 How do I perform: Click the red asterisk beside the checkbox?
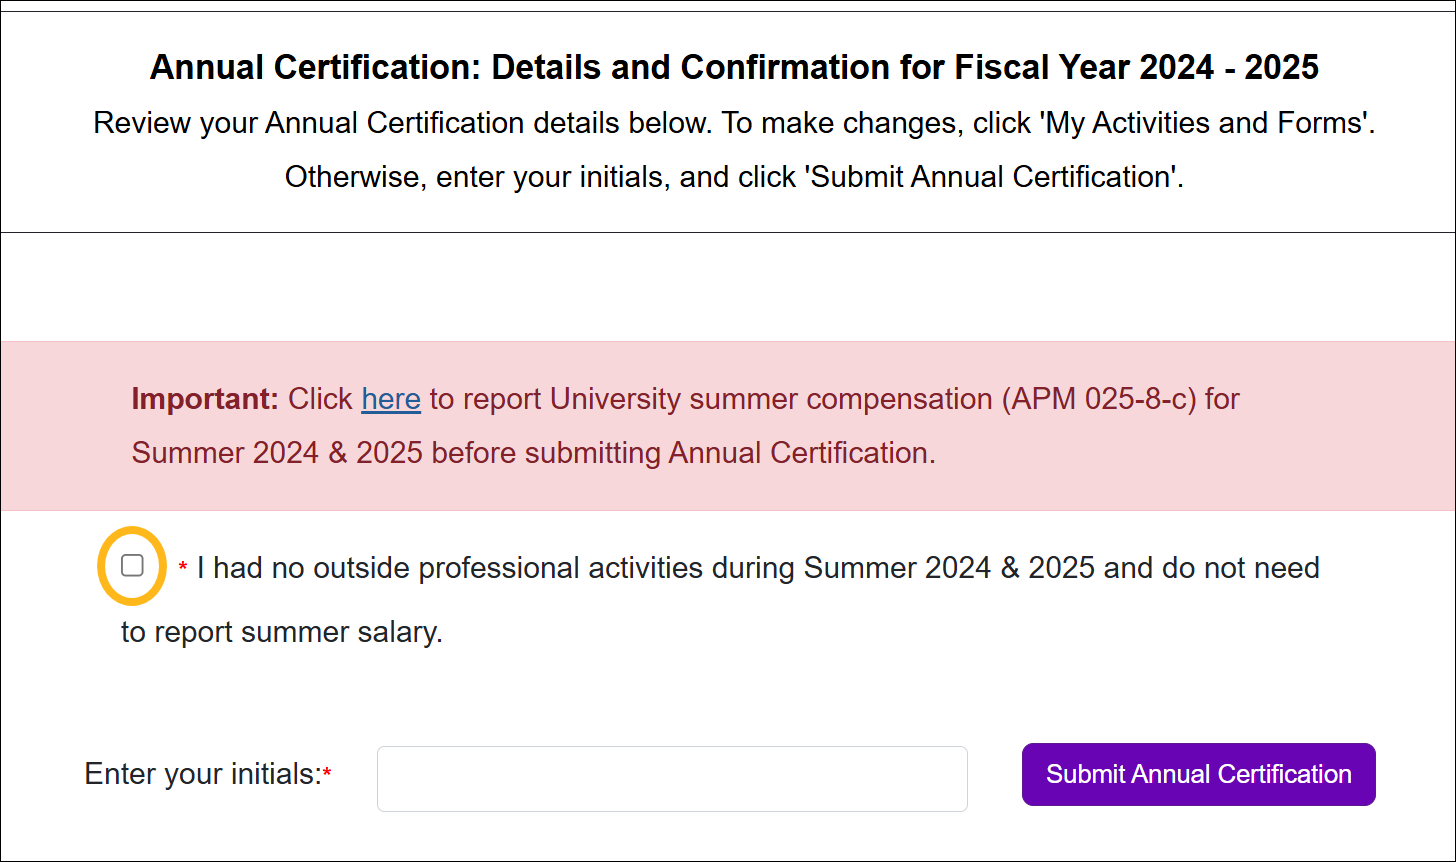point(183,569)
